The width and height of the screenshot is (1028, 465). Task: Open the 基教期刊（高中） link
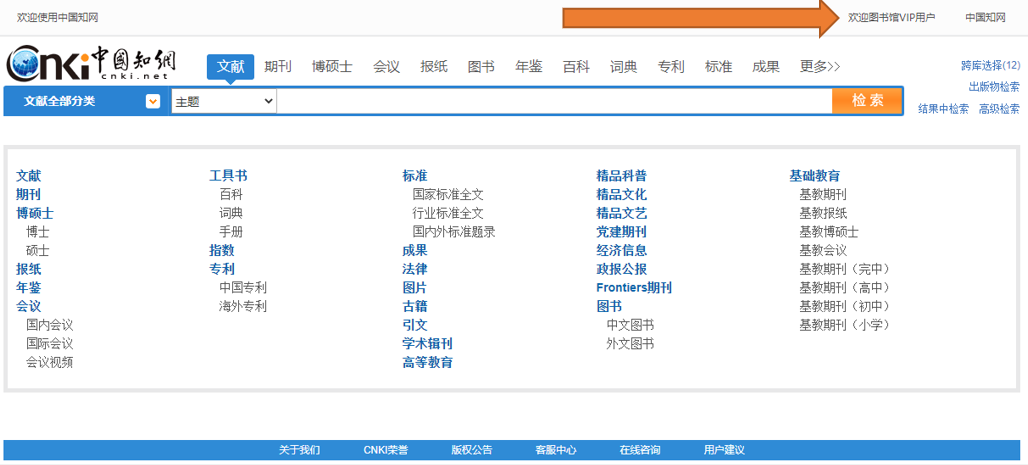(x=844, y=287)
